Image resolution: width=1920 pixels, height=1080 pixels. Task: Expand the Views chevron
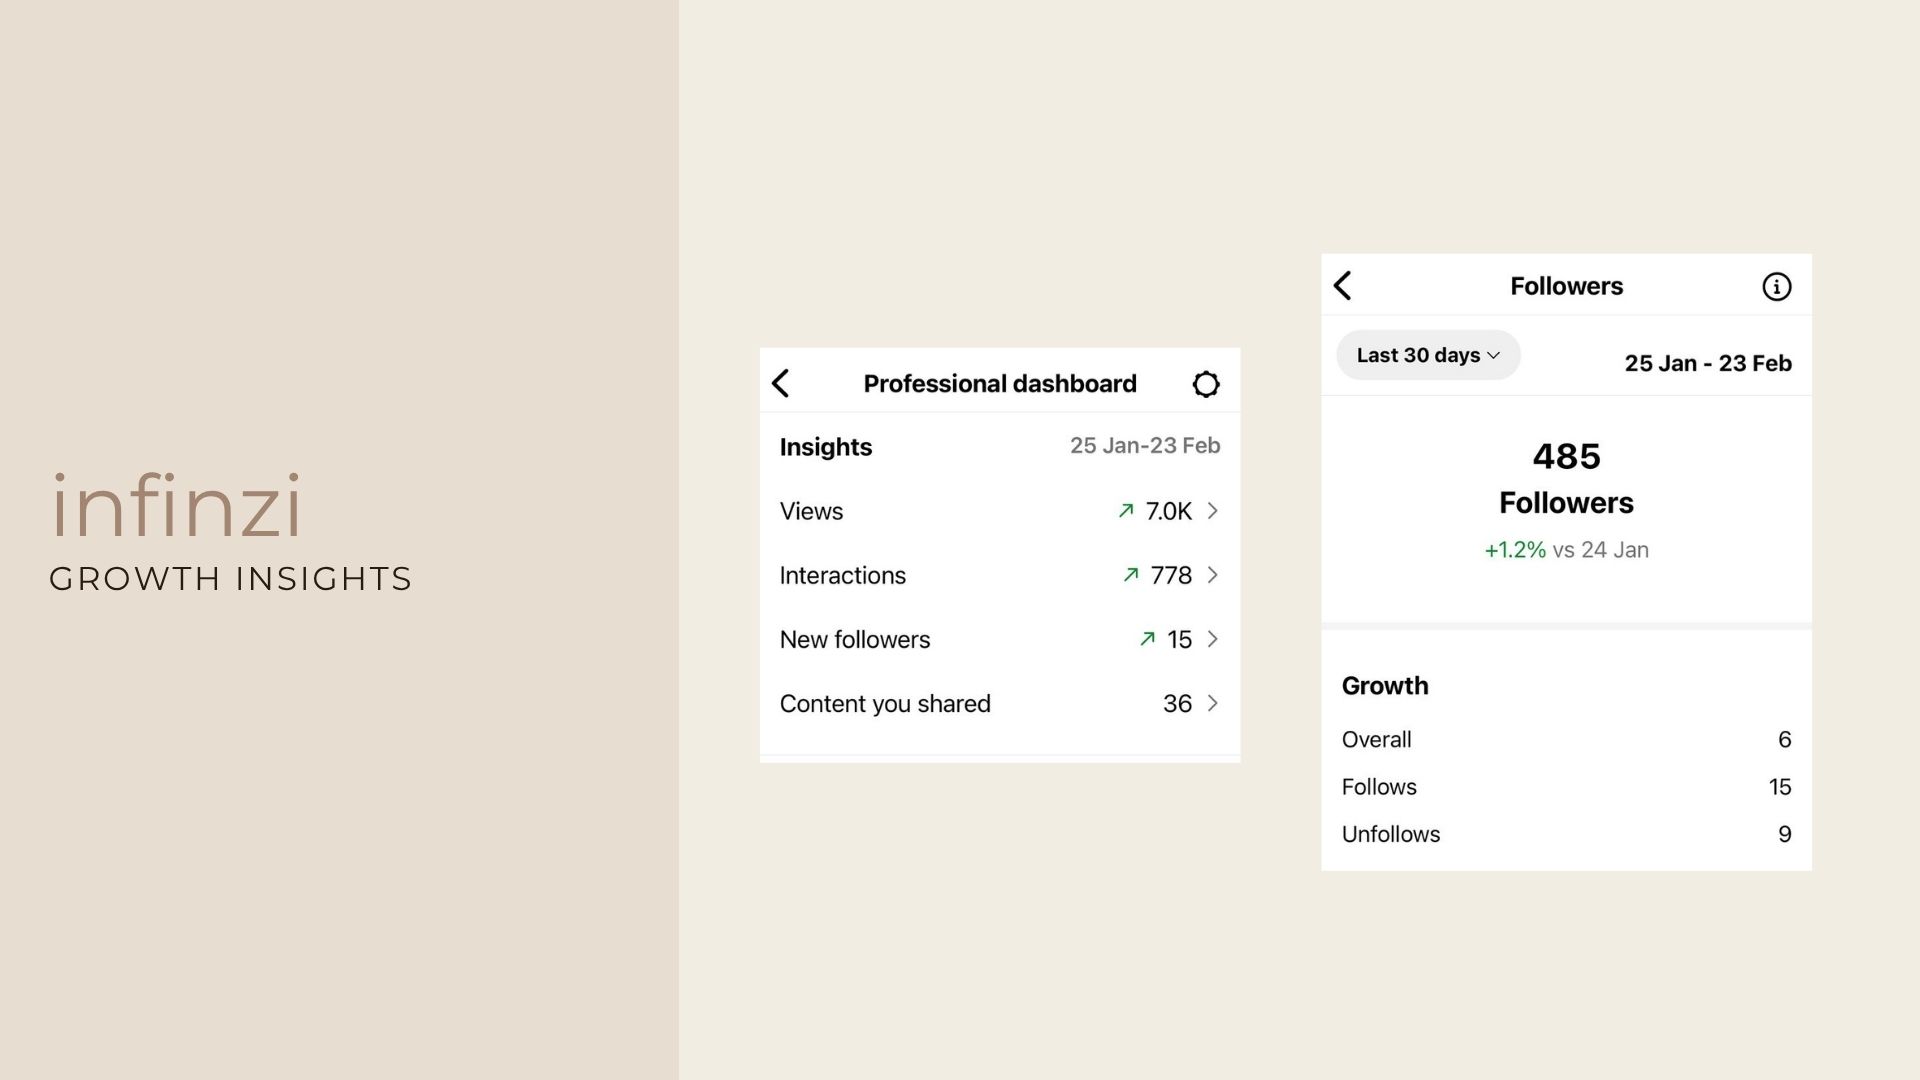tap(1213, 511)
